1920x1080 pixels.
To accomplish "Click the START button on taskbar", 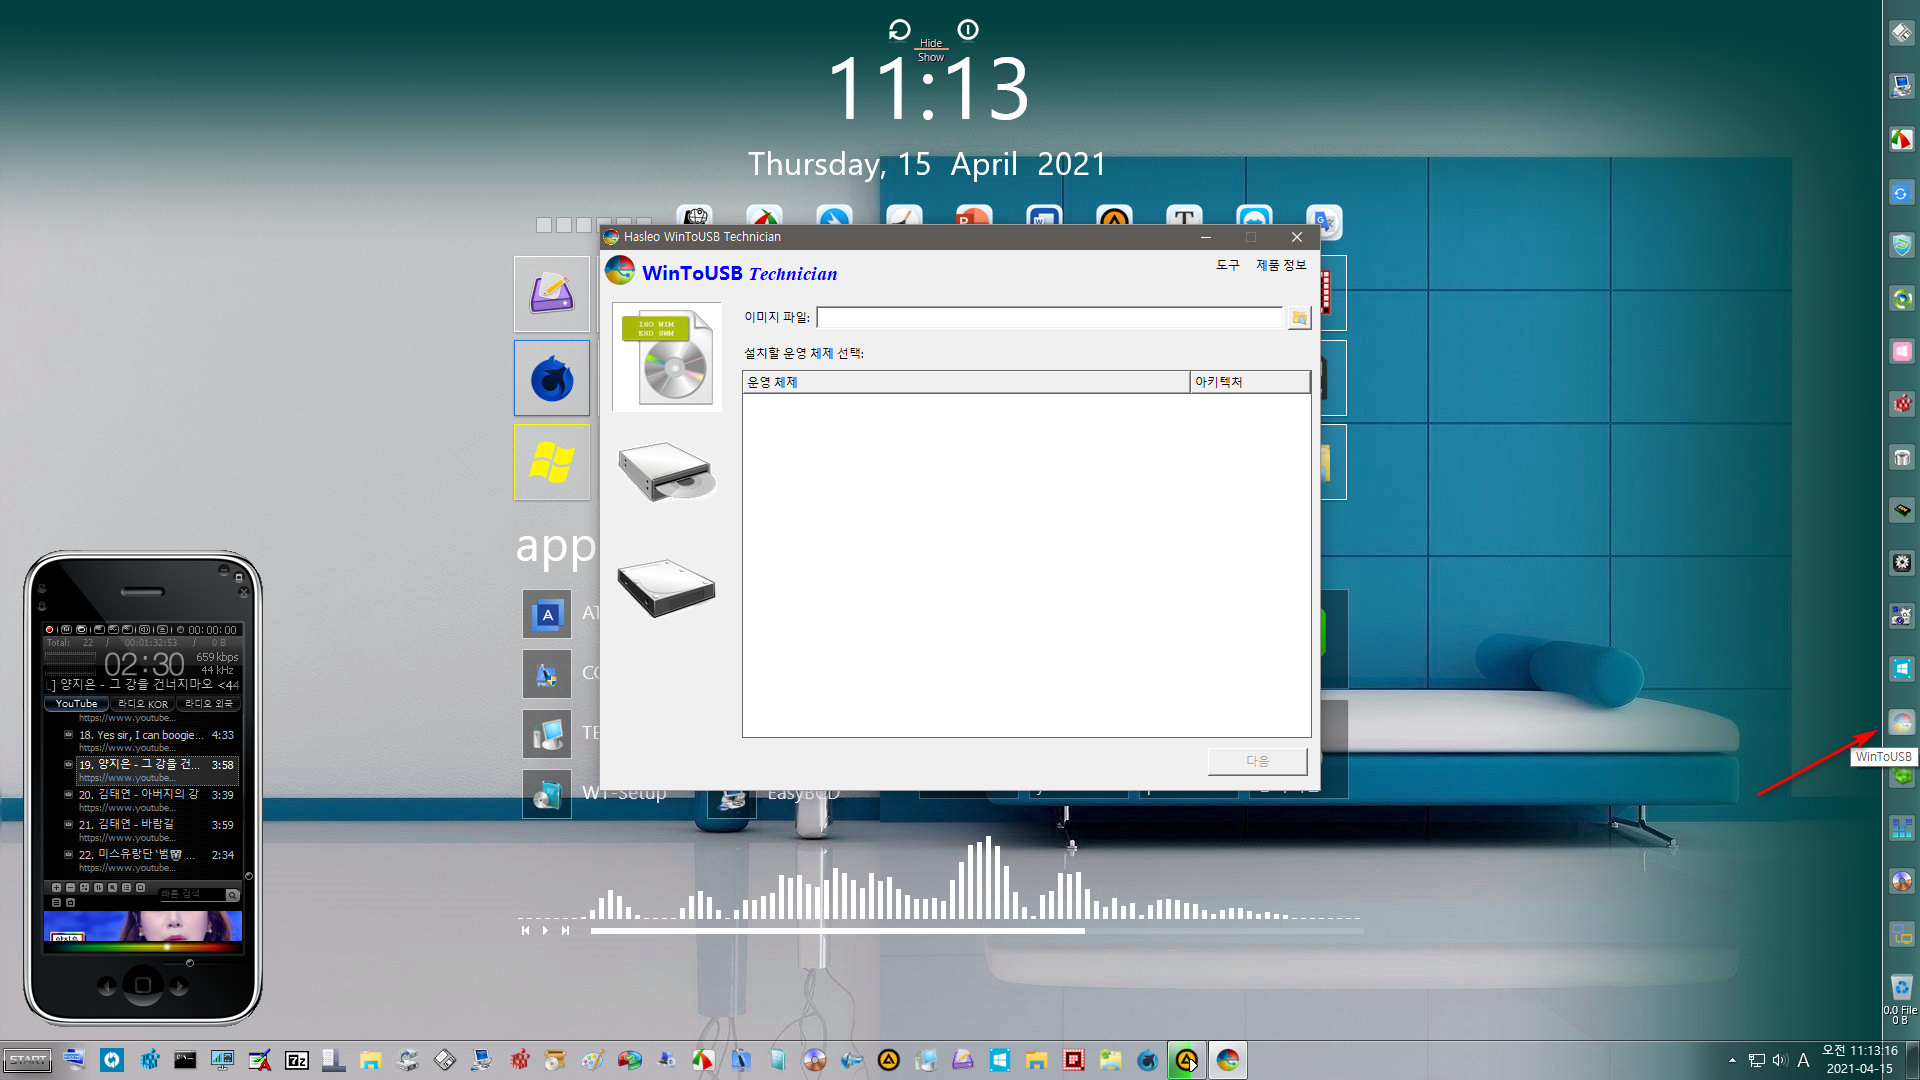I will [x=27, y=1060].
